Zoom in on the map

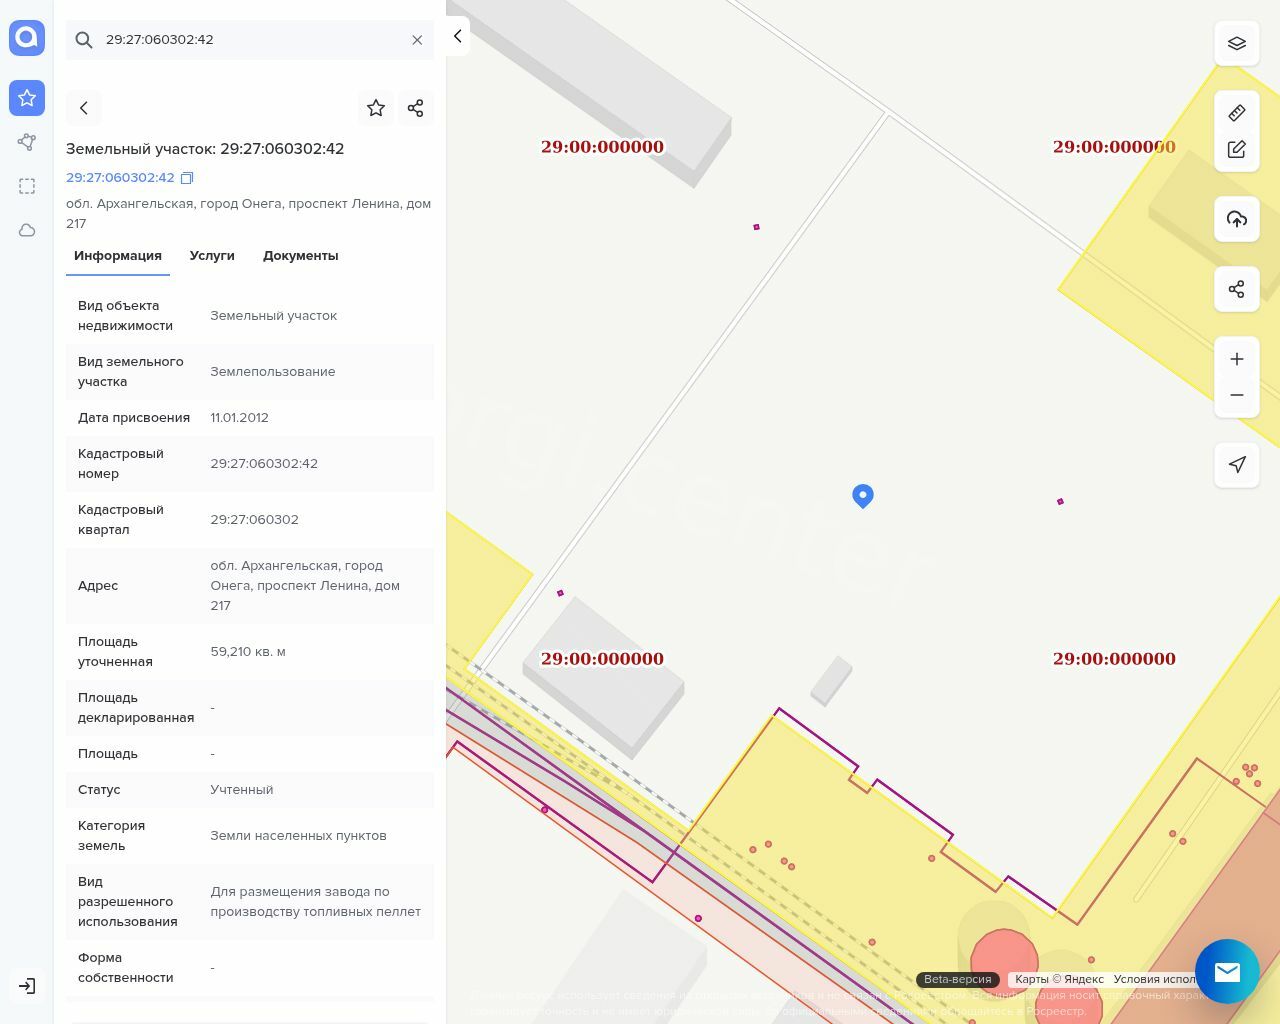click(1237, 359)
